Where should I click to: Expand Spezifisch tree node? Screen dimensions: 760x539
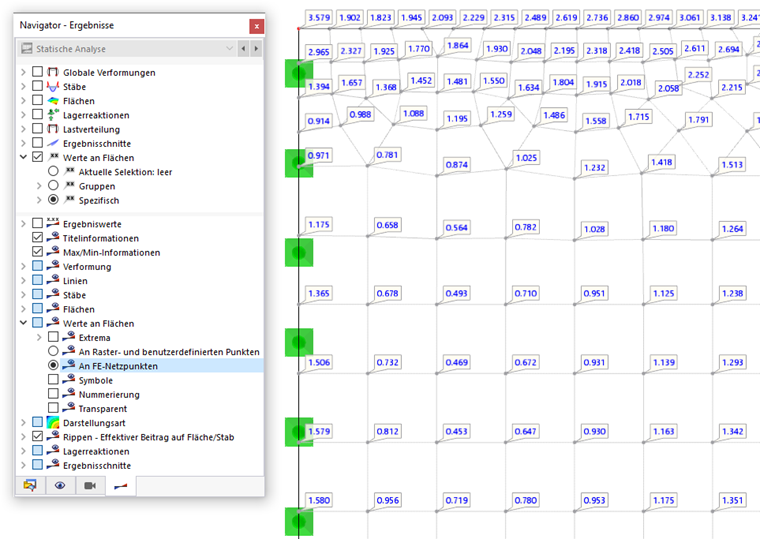[39, 200]
